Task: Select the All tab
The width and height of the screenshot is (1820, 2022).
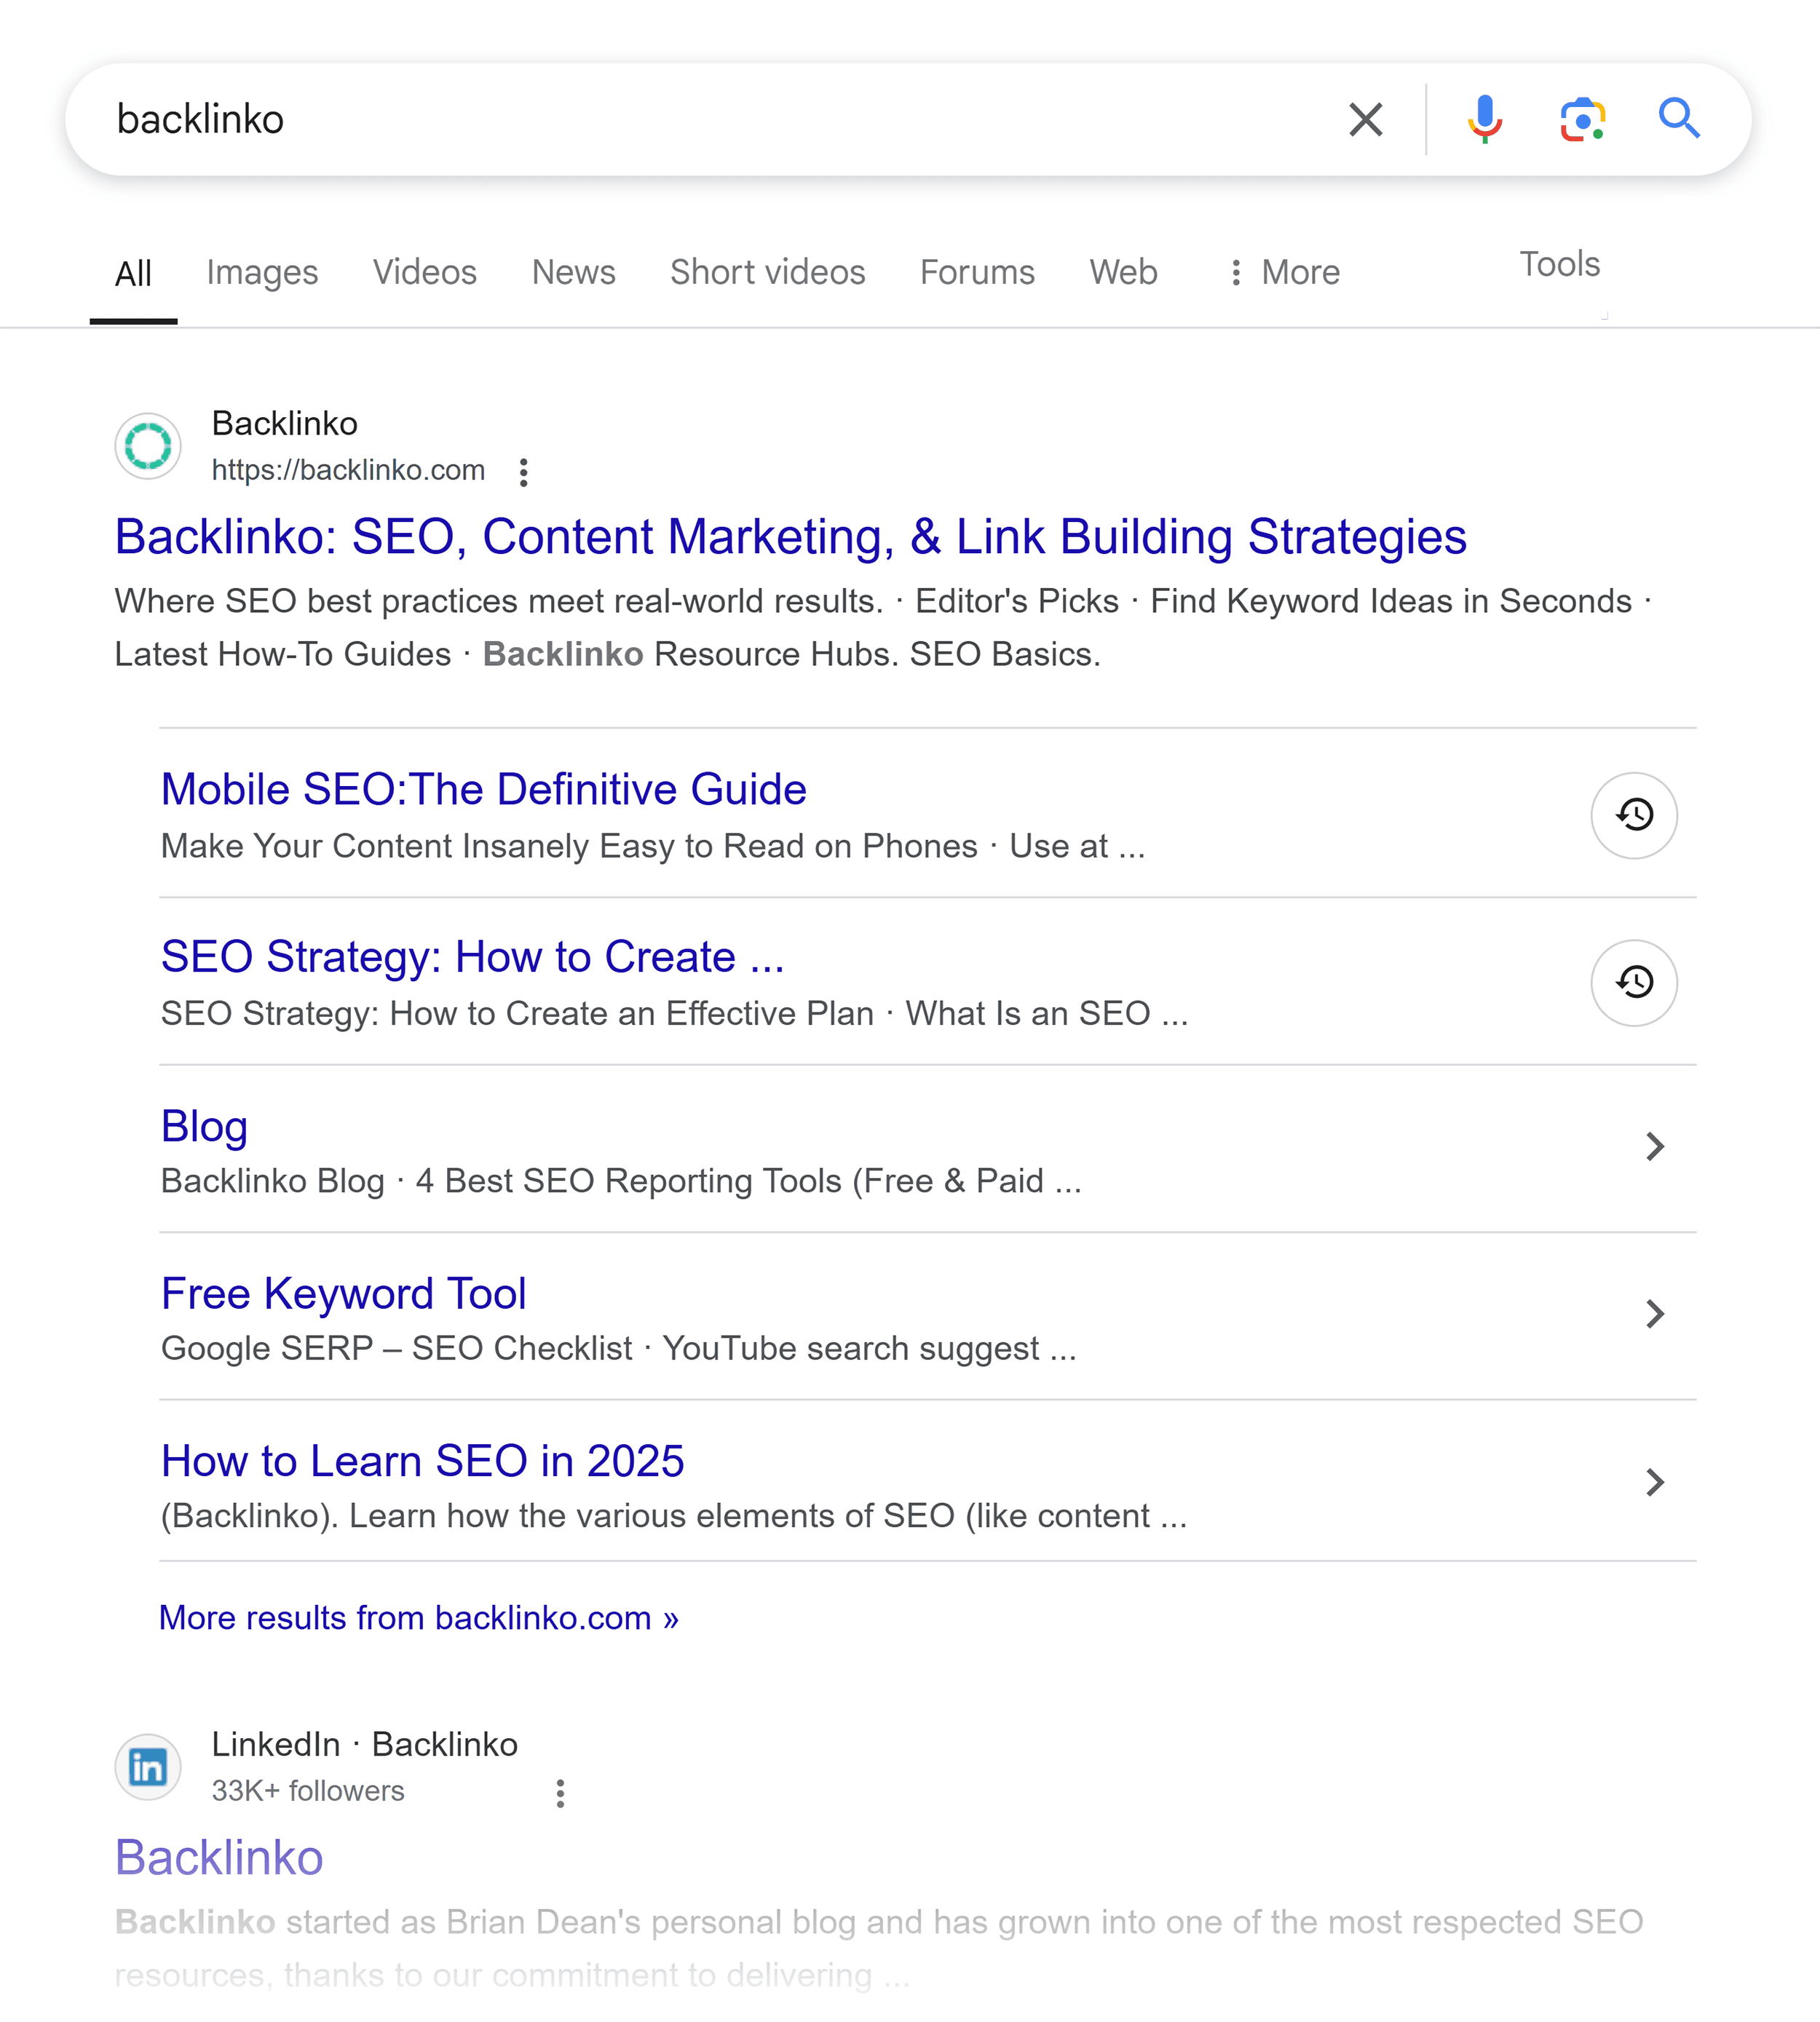Action: coord(133,273)
